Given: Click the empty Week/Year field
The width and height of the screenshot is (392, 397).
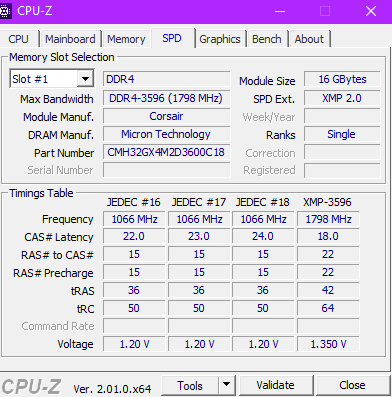Looking at the screenshot, I should pyautogui.click(x=342, y=117).
